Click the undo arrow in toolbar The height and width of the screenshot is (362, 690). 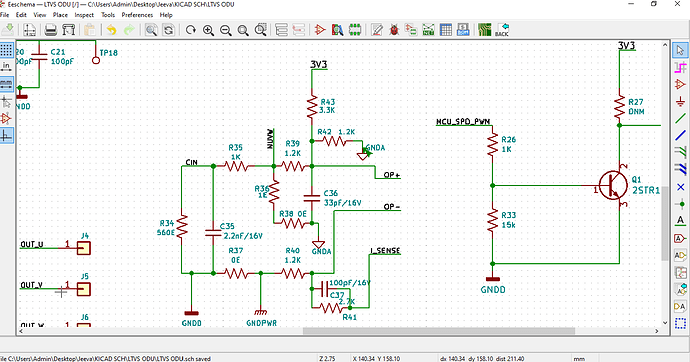coord(111,30)
